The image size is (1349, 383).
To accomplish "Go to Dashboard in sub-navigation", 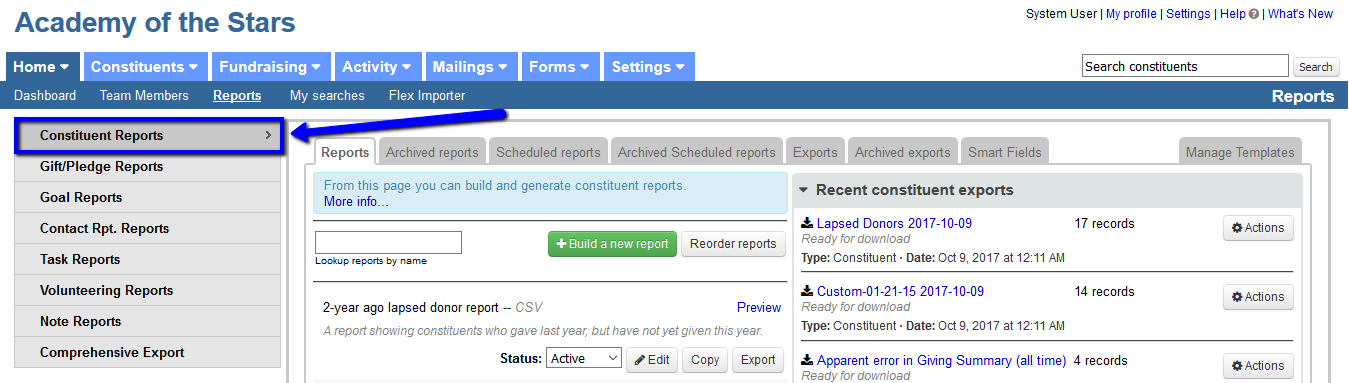I will click(45, 96).
